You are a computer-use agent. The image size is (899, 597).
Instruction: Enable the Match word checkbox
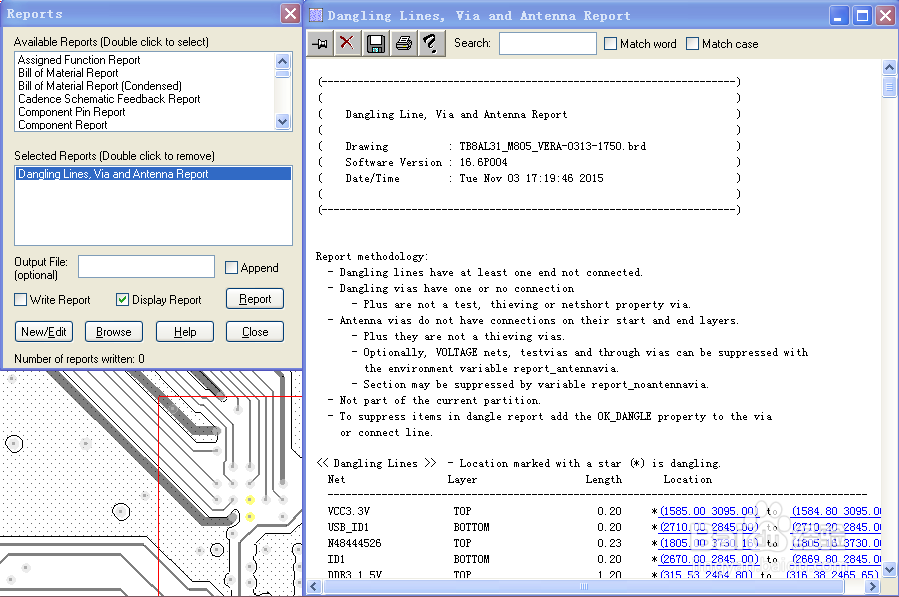coord(611,44)
